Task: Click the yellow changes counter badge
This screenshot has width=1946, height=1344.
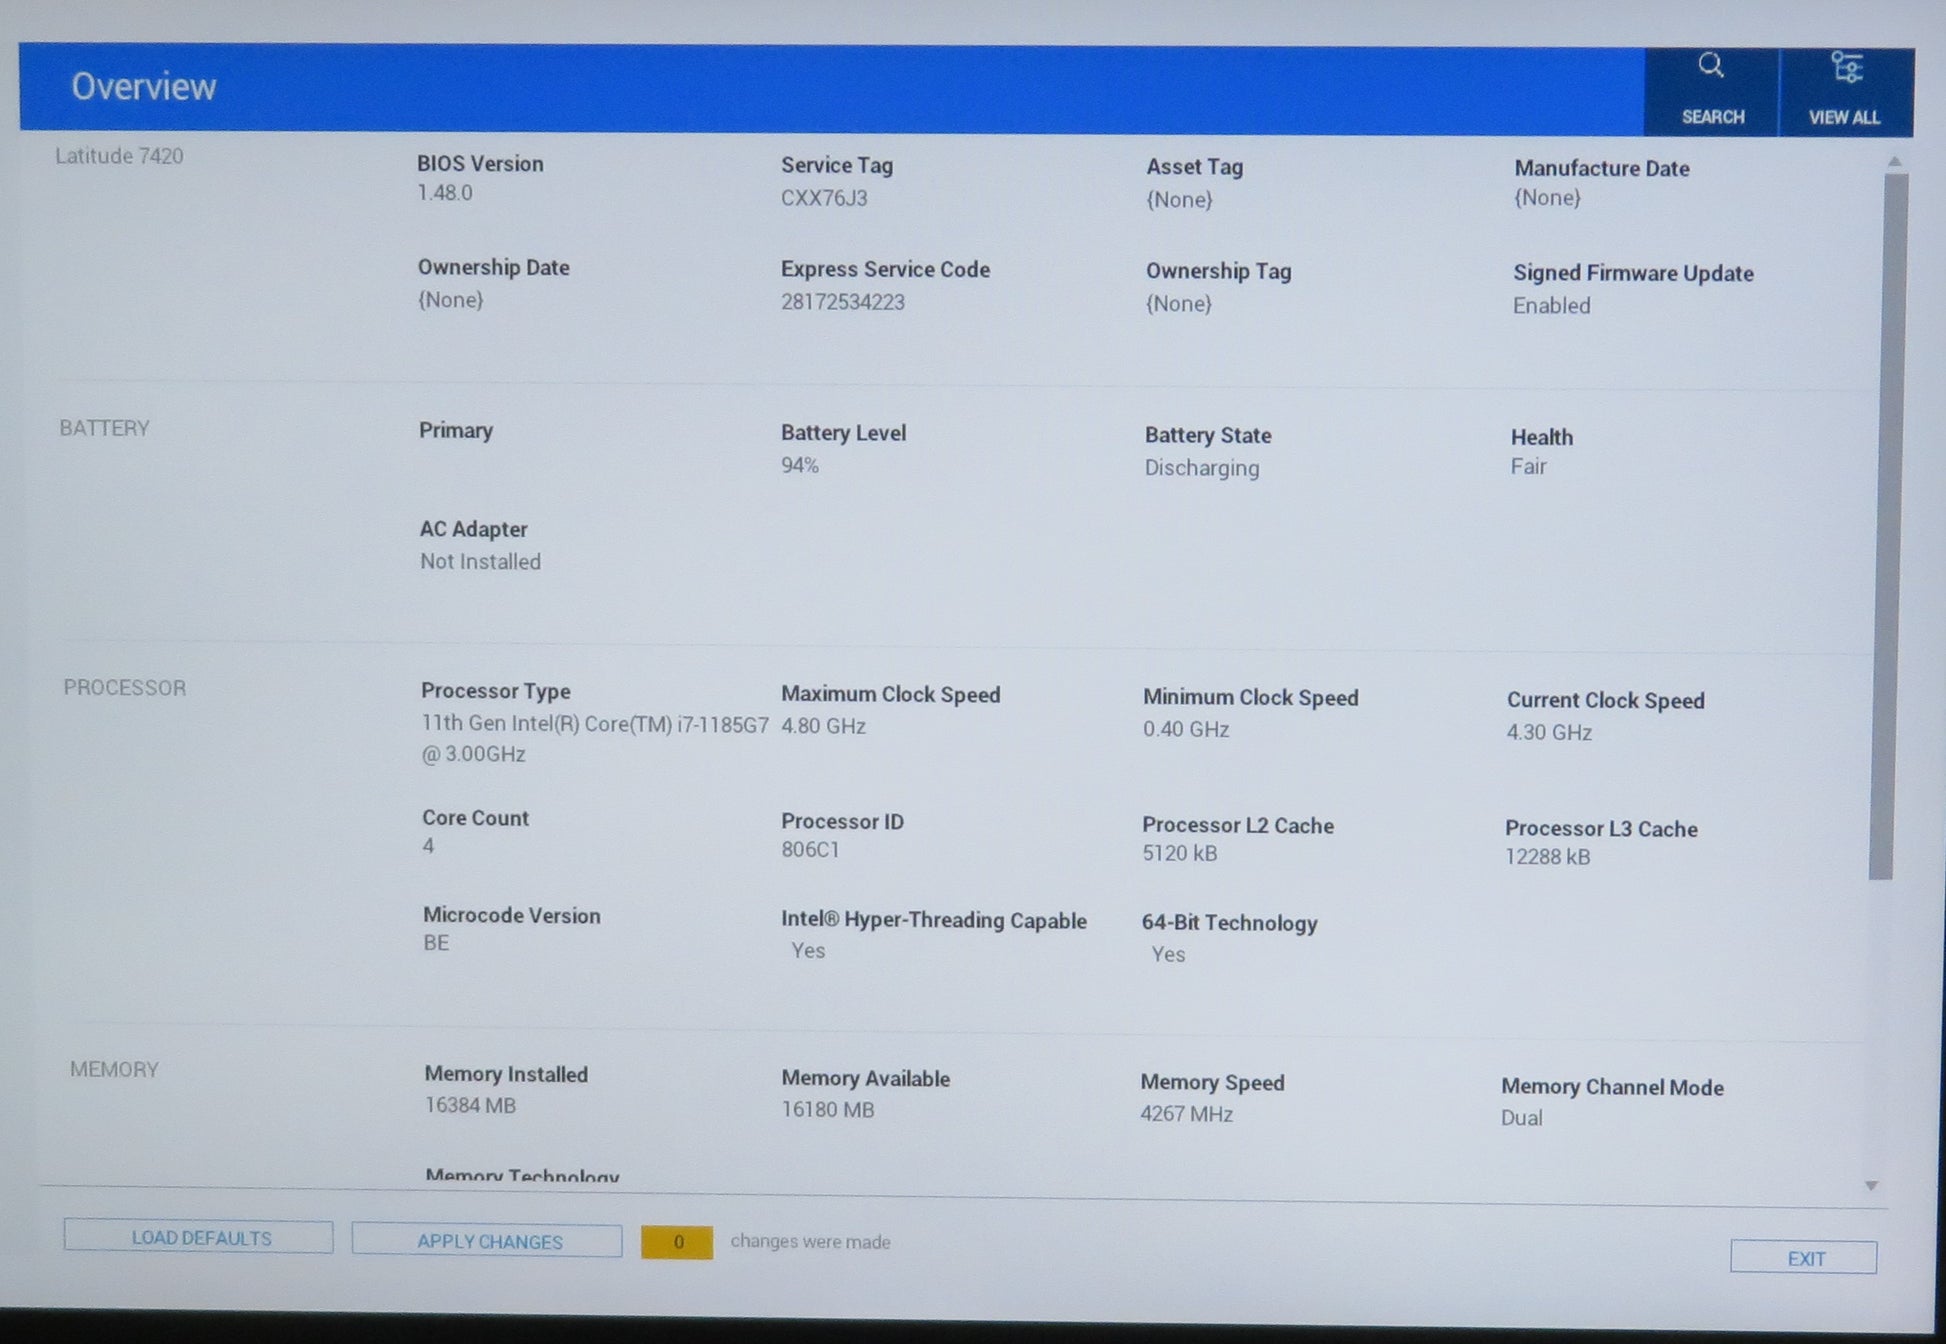Action: 677,1242
